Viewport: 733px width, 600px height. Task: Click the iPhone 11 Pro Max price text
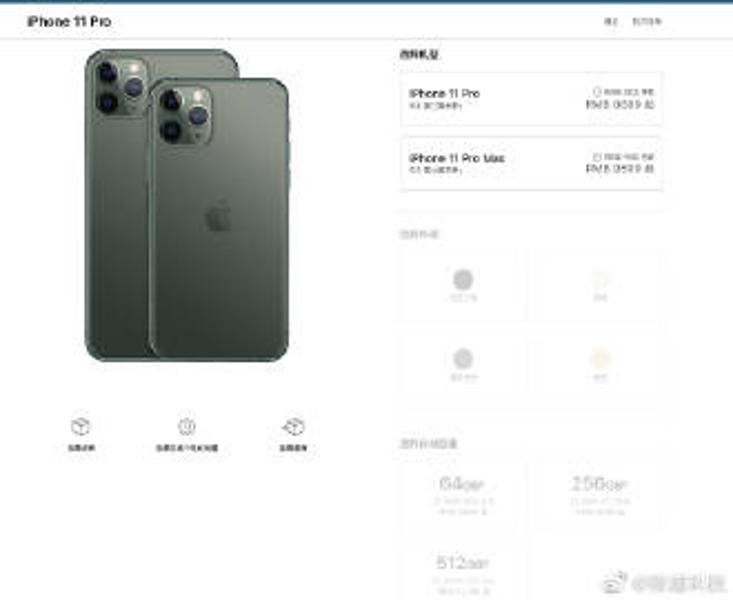(620, 168)
